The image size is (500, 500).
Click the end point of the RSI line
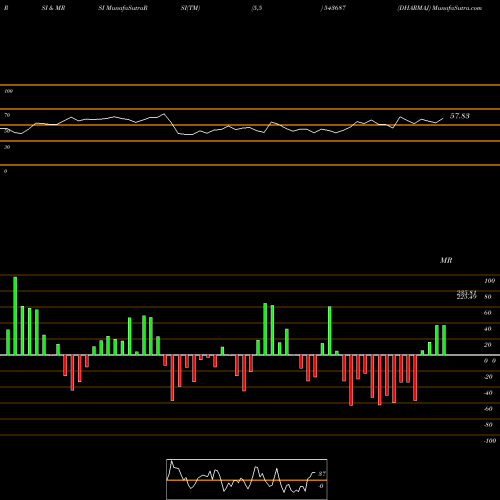click(x=443, y=118)
